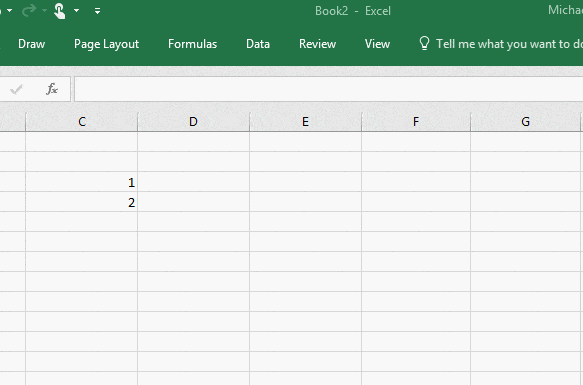This screenshot has height=385, width=583.
Task: Select column F header
Action: [416, 122]
